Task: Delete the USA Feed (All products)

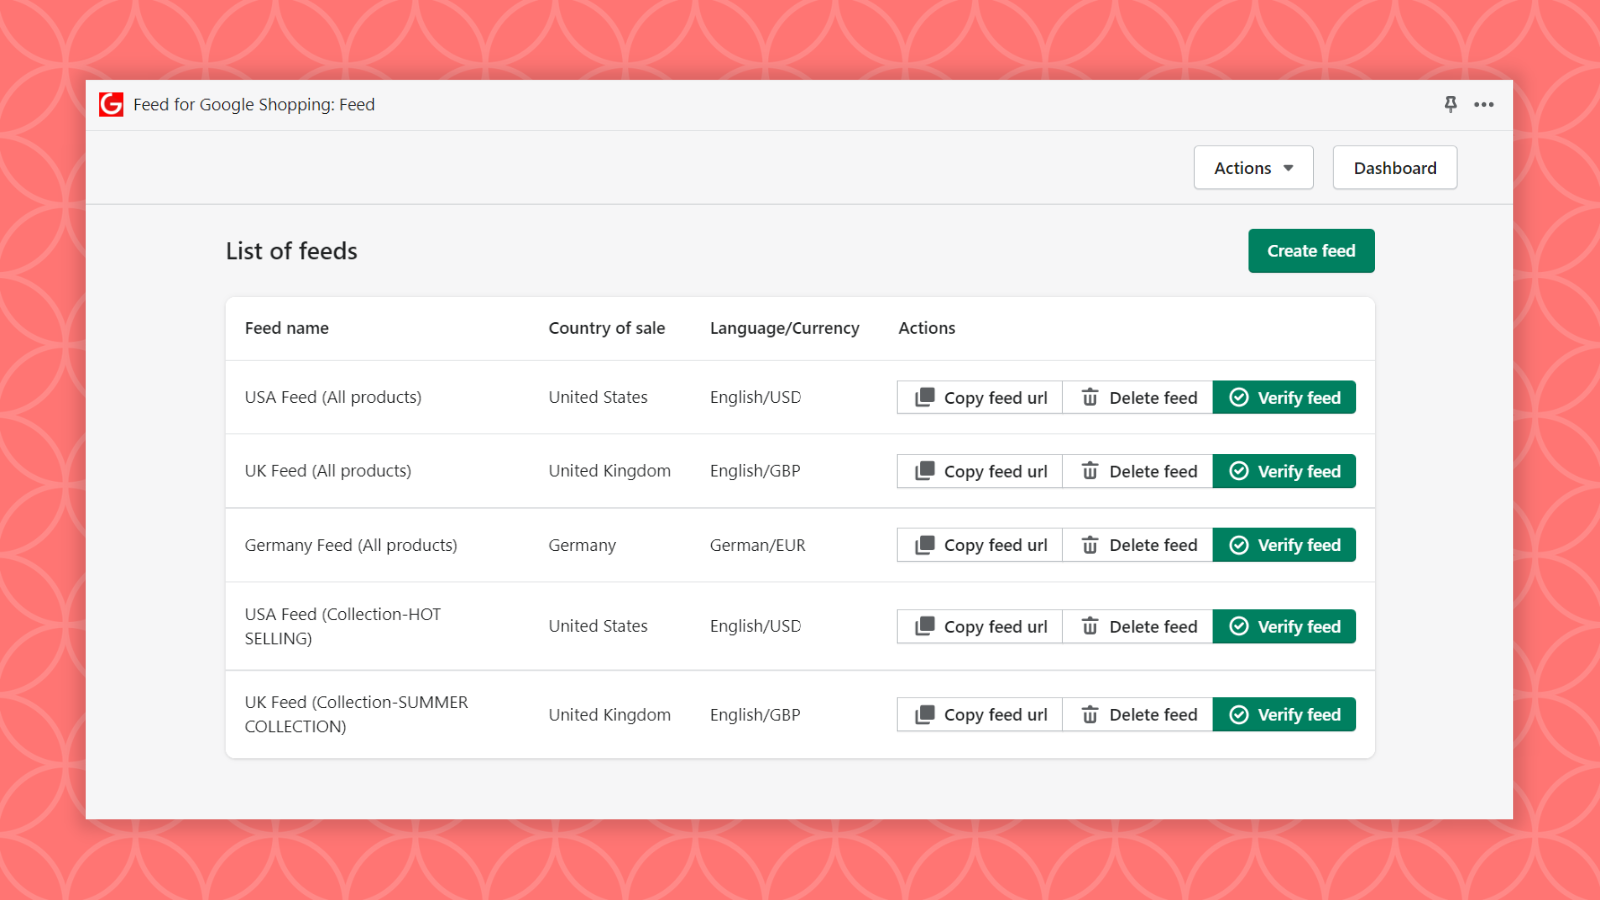Action: 1137,397
